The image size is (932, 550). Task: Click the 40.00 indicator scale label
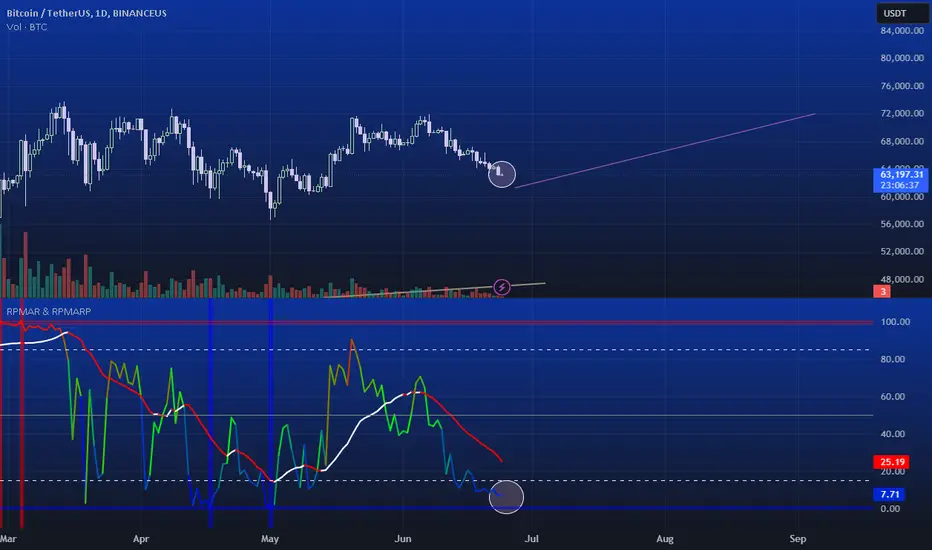[892, 434]
